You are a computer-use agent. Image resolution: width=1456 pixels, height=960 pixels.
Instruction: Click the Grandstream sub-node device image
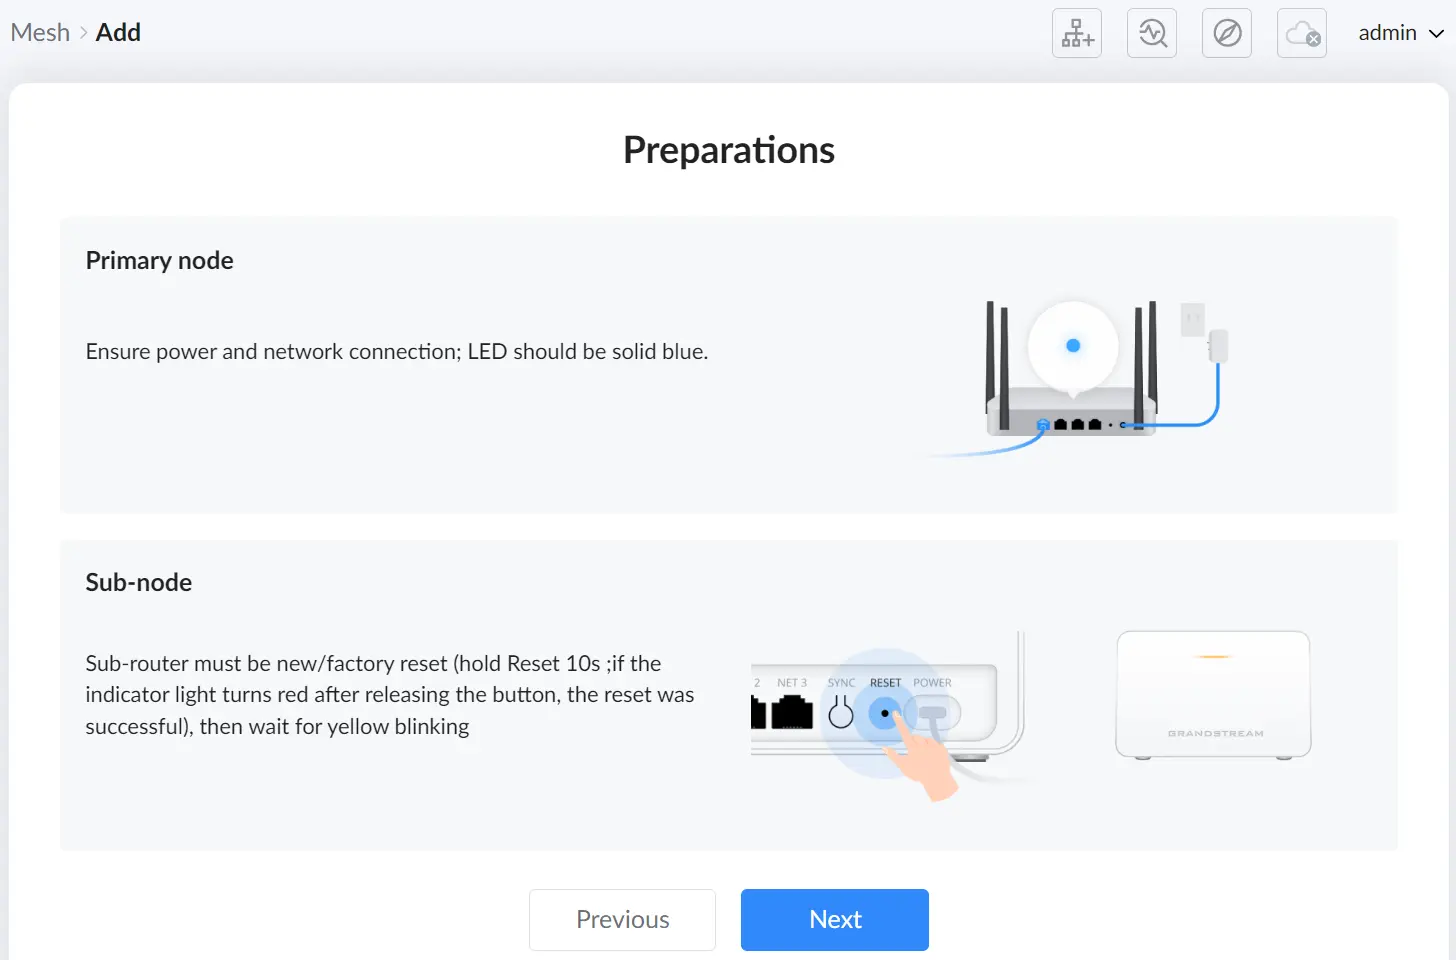(1213, 695)
